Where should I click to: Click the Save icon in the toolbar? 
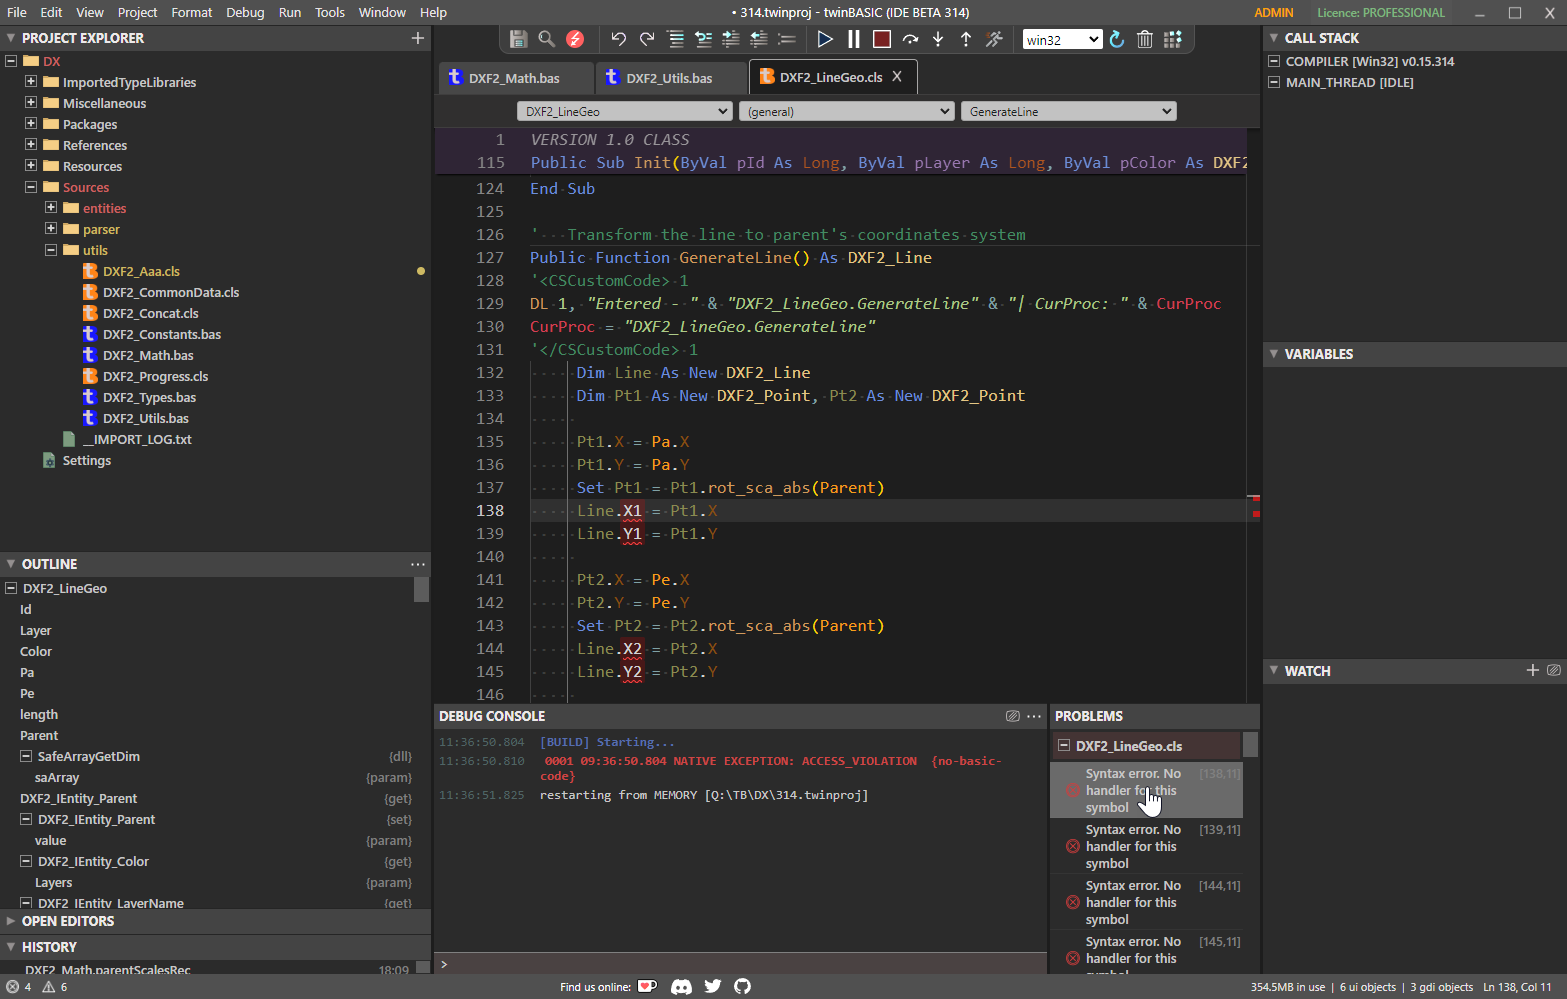coord(518,39)
